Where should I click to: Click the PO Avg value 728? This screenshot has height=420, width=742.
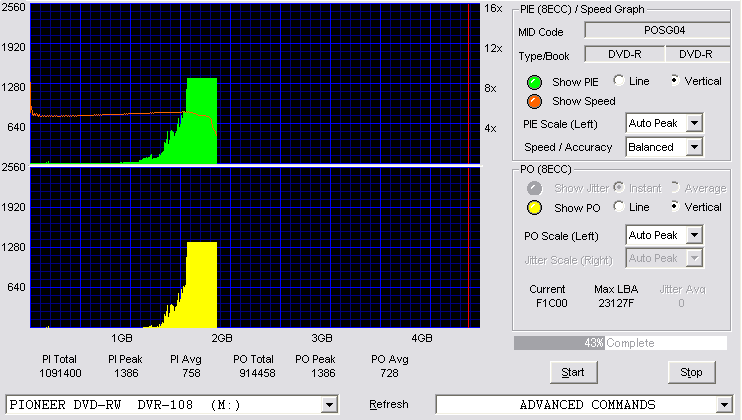(x=389, y=374)
